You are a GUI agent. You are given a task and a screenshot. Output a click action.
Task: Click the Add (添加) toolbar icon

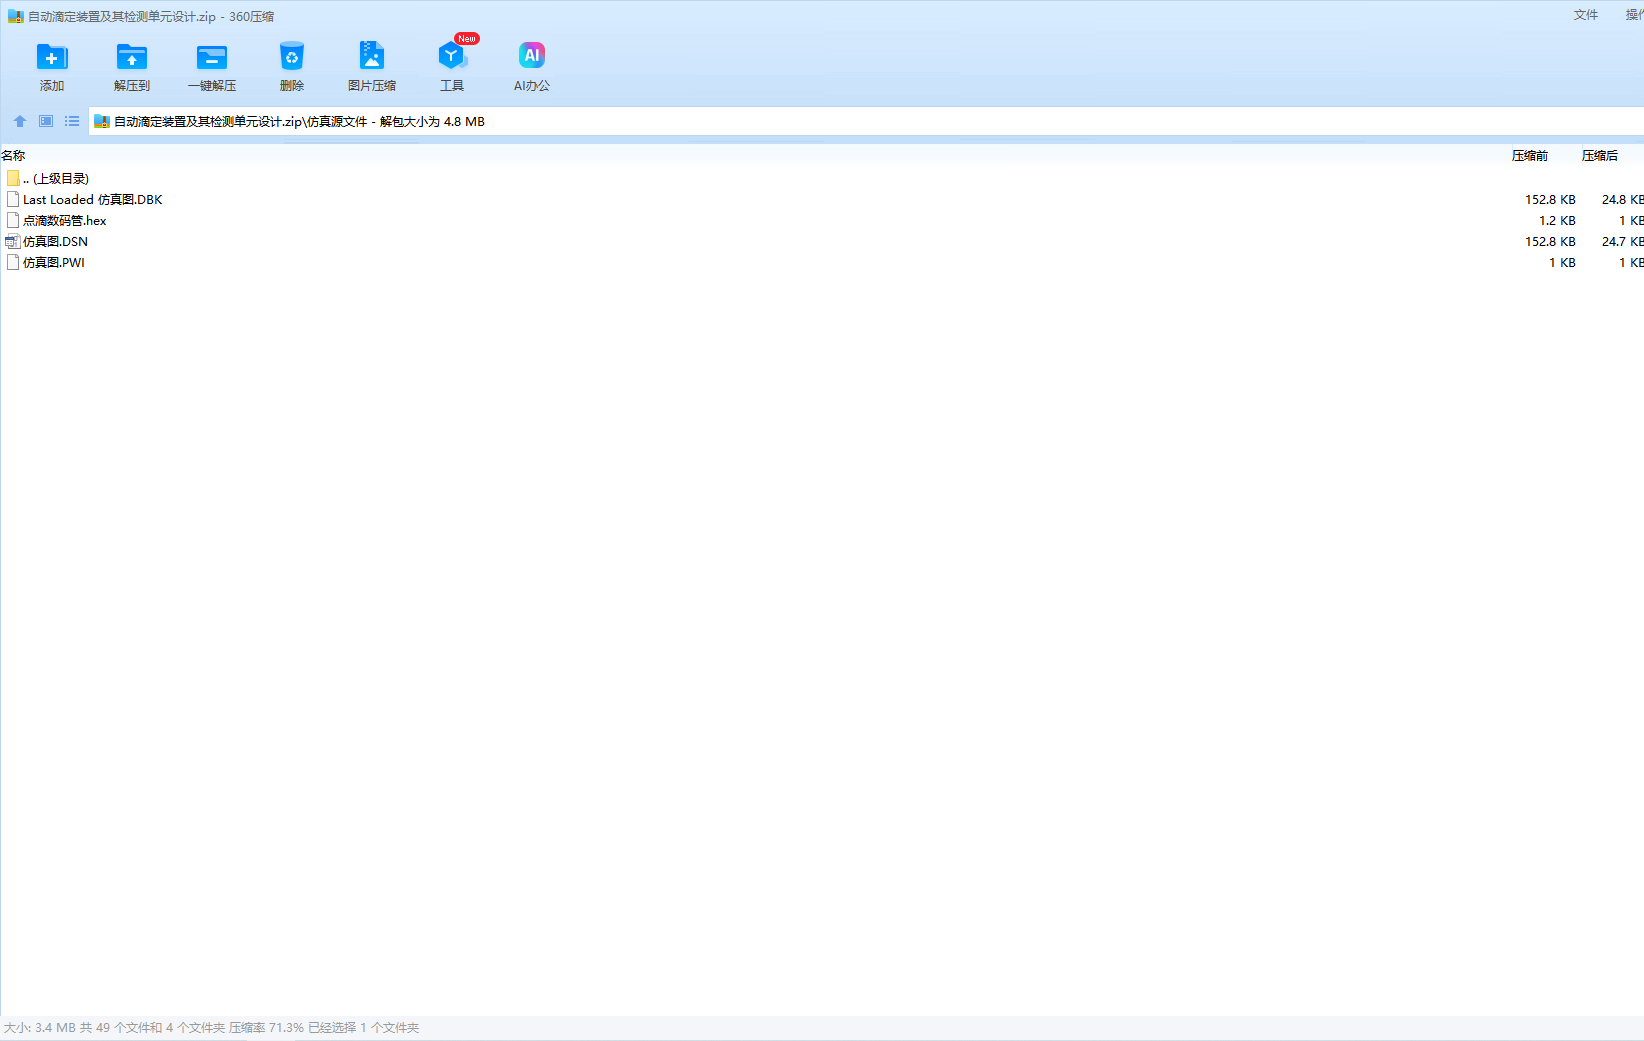(x=52, y=58)
